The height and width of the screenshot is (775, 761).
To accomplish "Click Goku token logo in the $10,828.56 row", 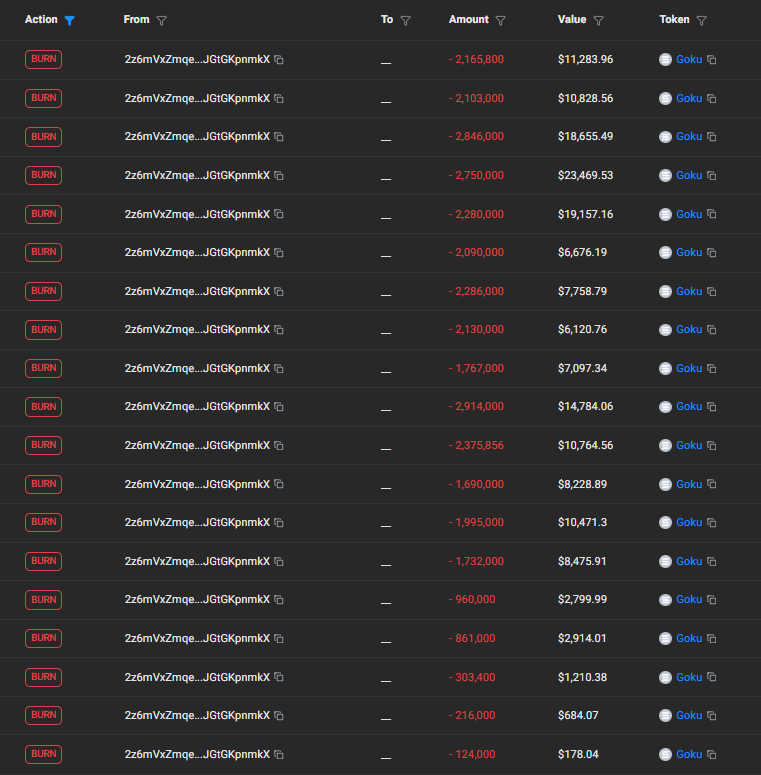I will pyautogui.click(x=665, y=99).
